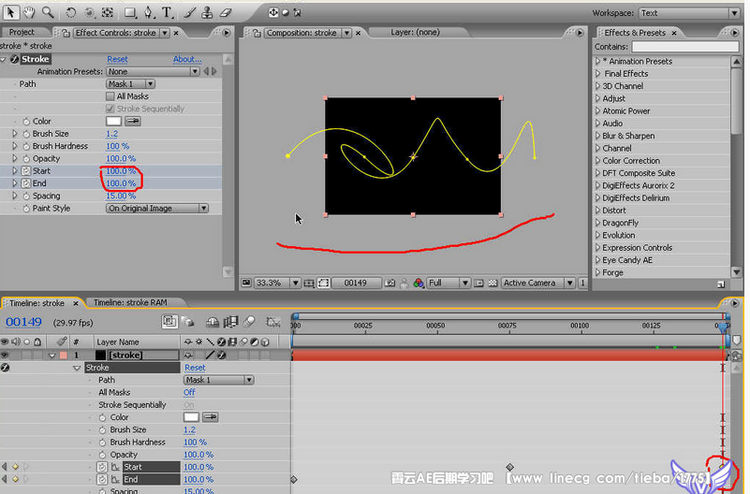Select the Pen tool
The height and width of the screenshot is (494, 750).
[149, 12]
